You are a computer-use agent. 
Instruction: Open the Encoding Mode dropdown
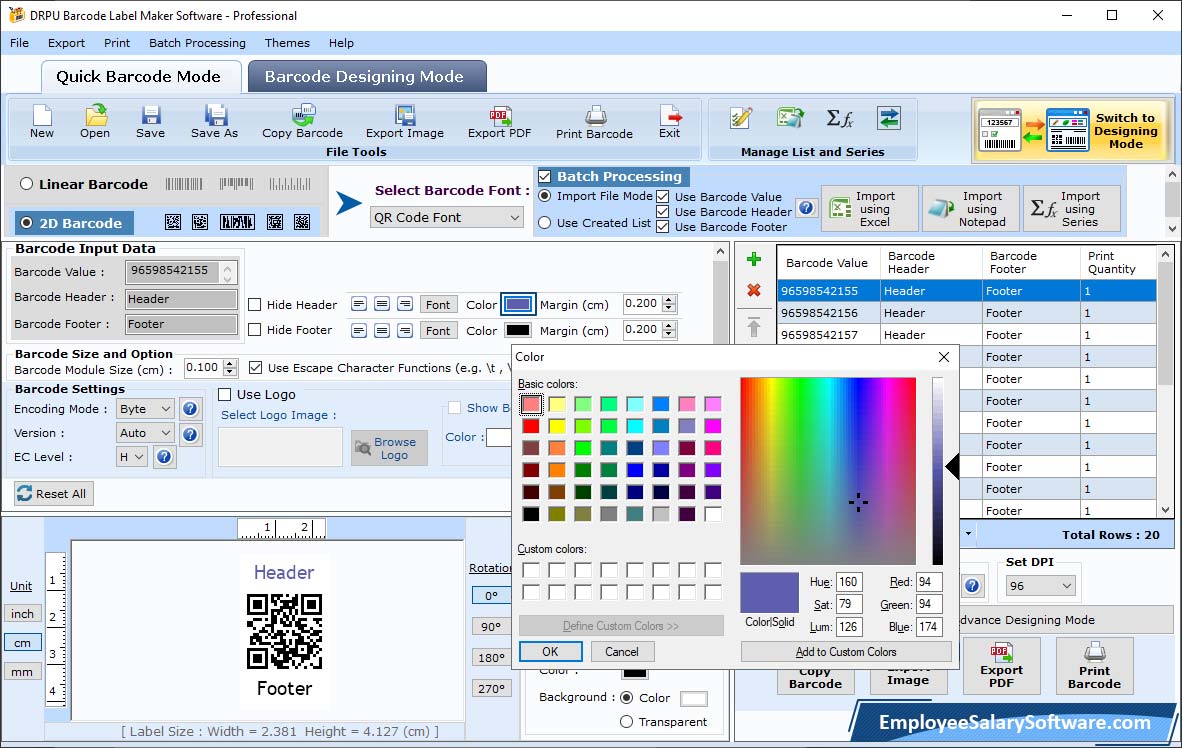[x=146, y=409]
